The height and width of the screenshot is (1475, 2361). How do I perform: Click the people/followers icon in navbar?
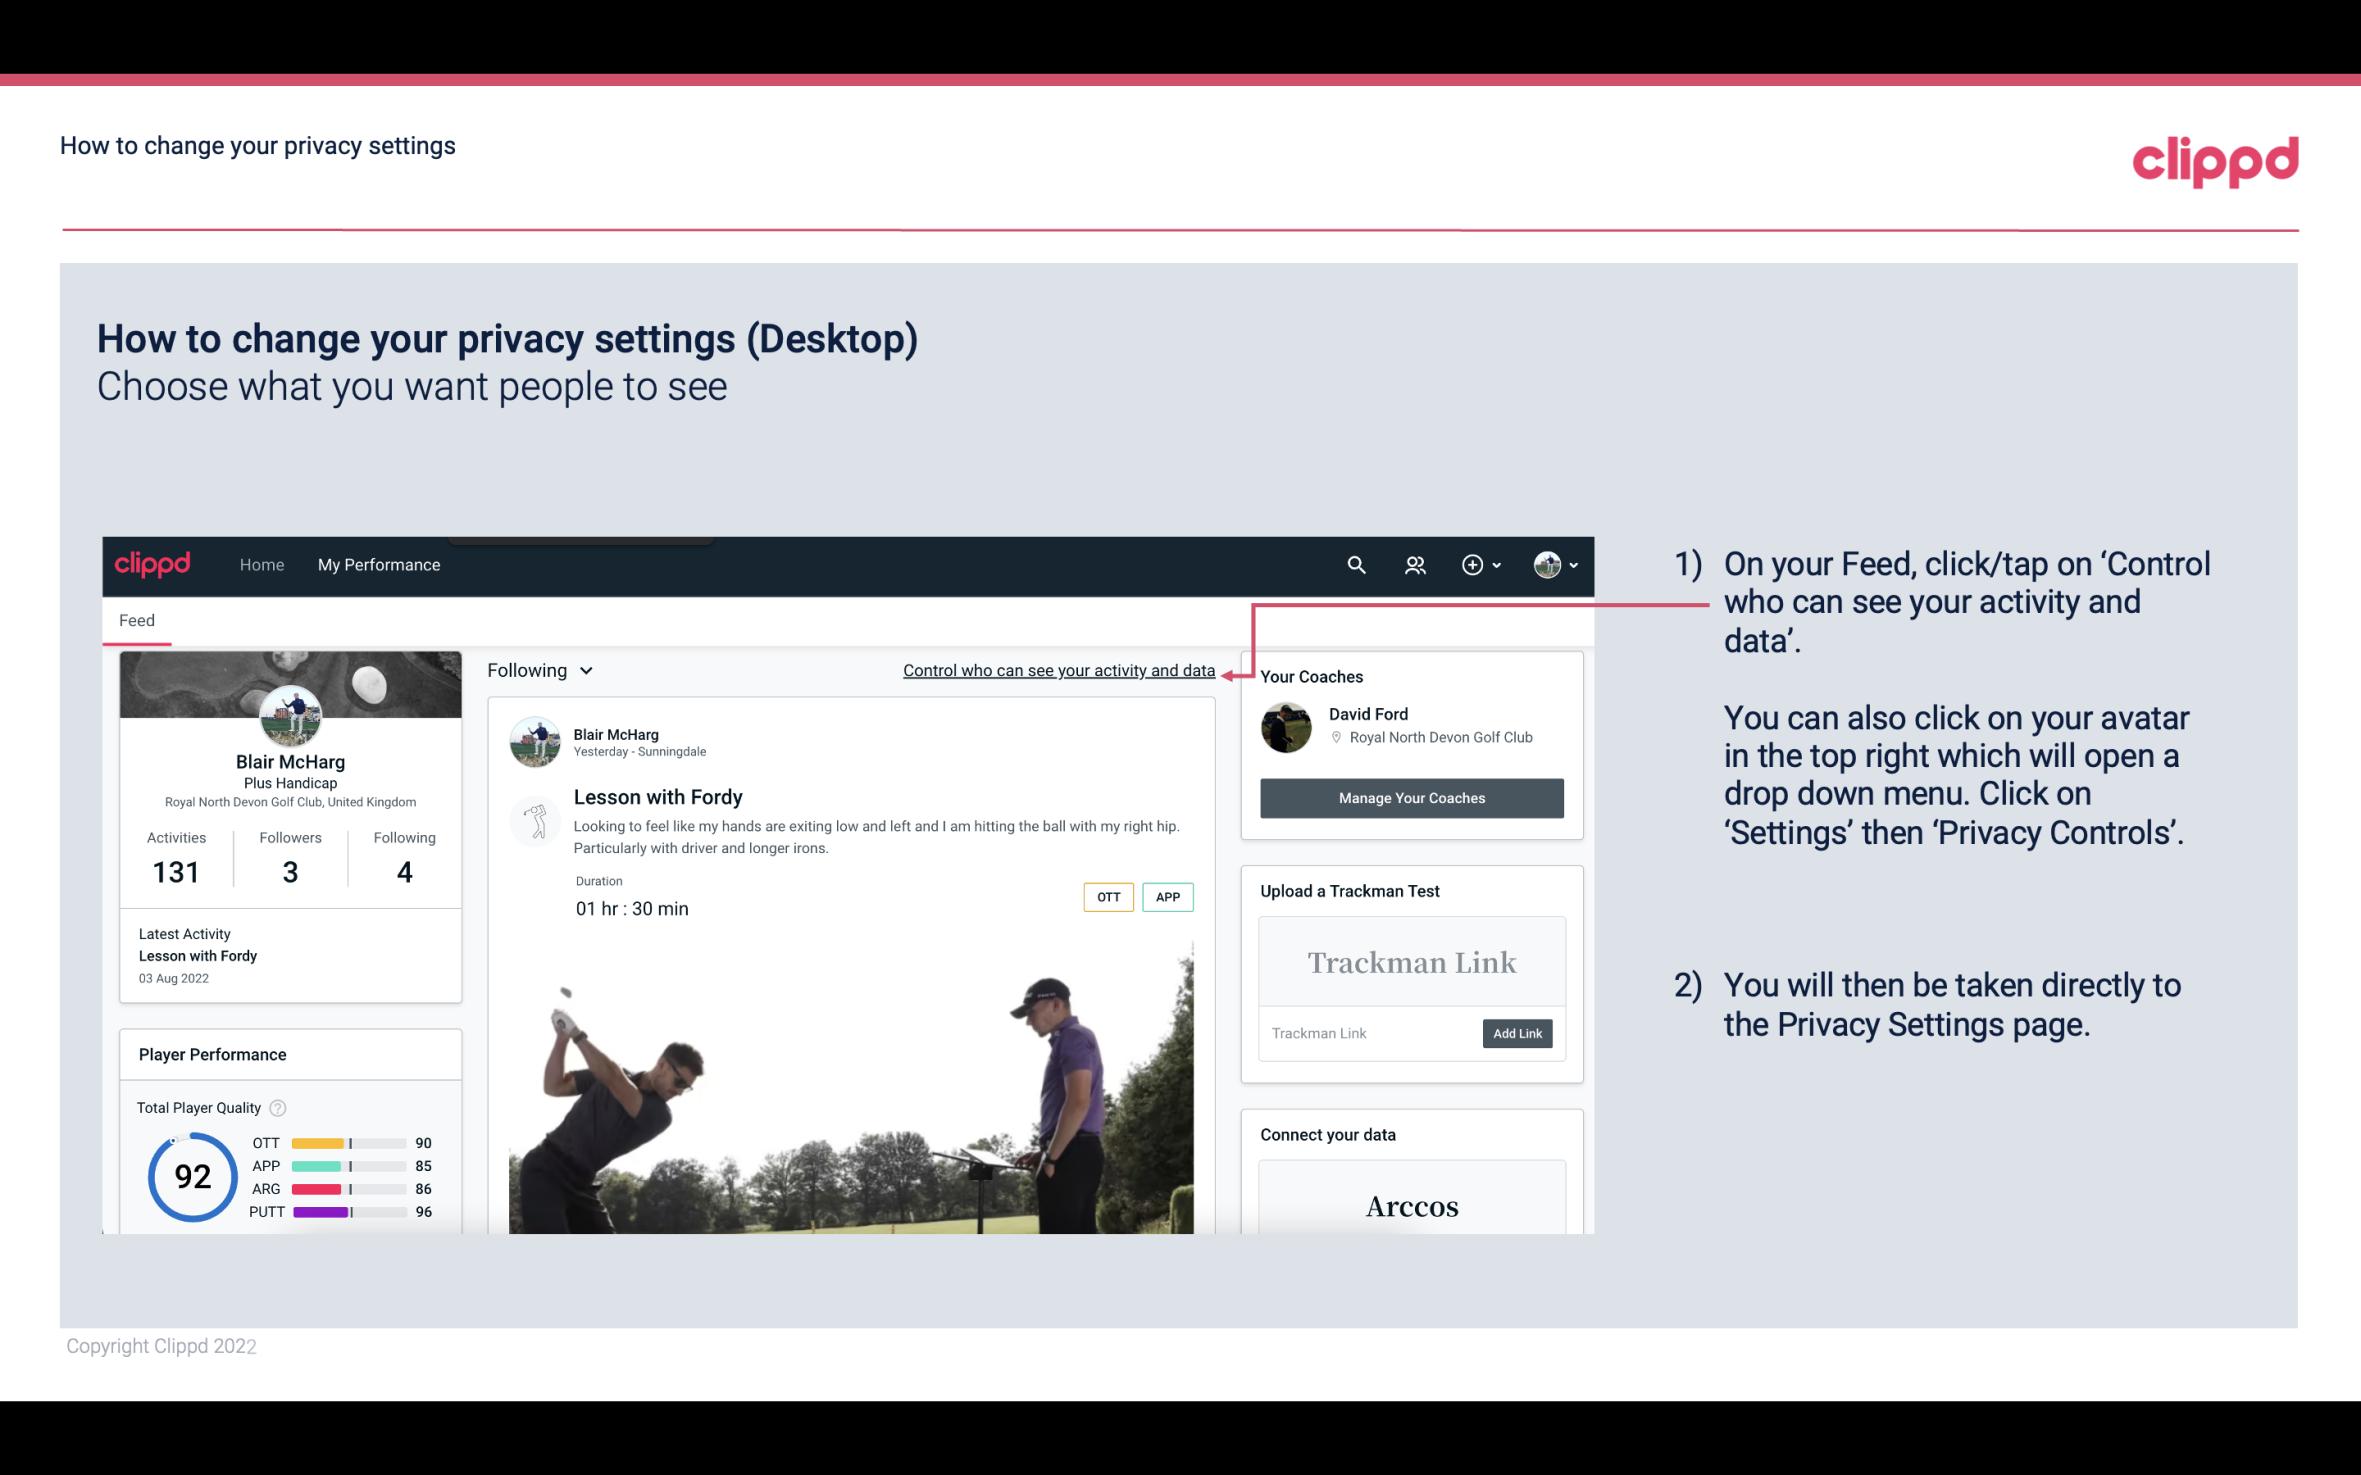pyautogui.click(x=1415, y=564)
